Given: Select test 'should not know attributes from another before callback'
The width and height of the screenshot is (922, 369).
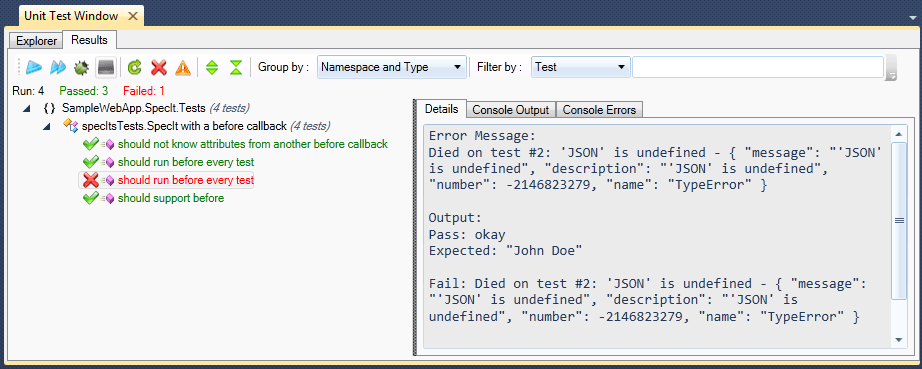Looking at the screenshot, I should click(x=253, y=144).
